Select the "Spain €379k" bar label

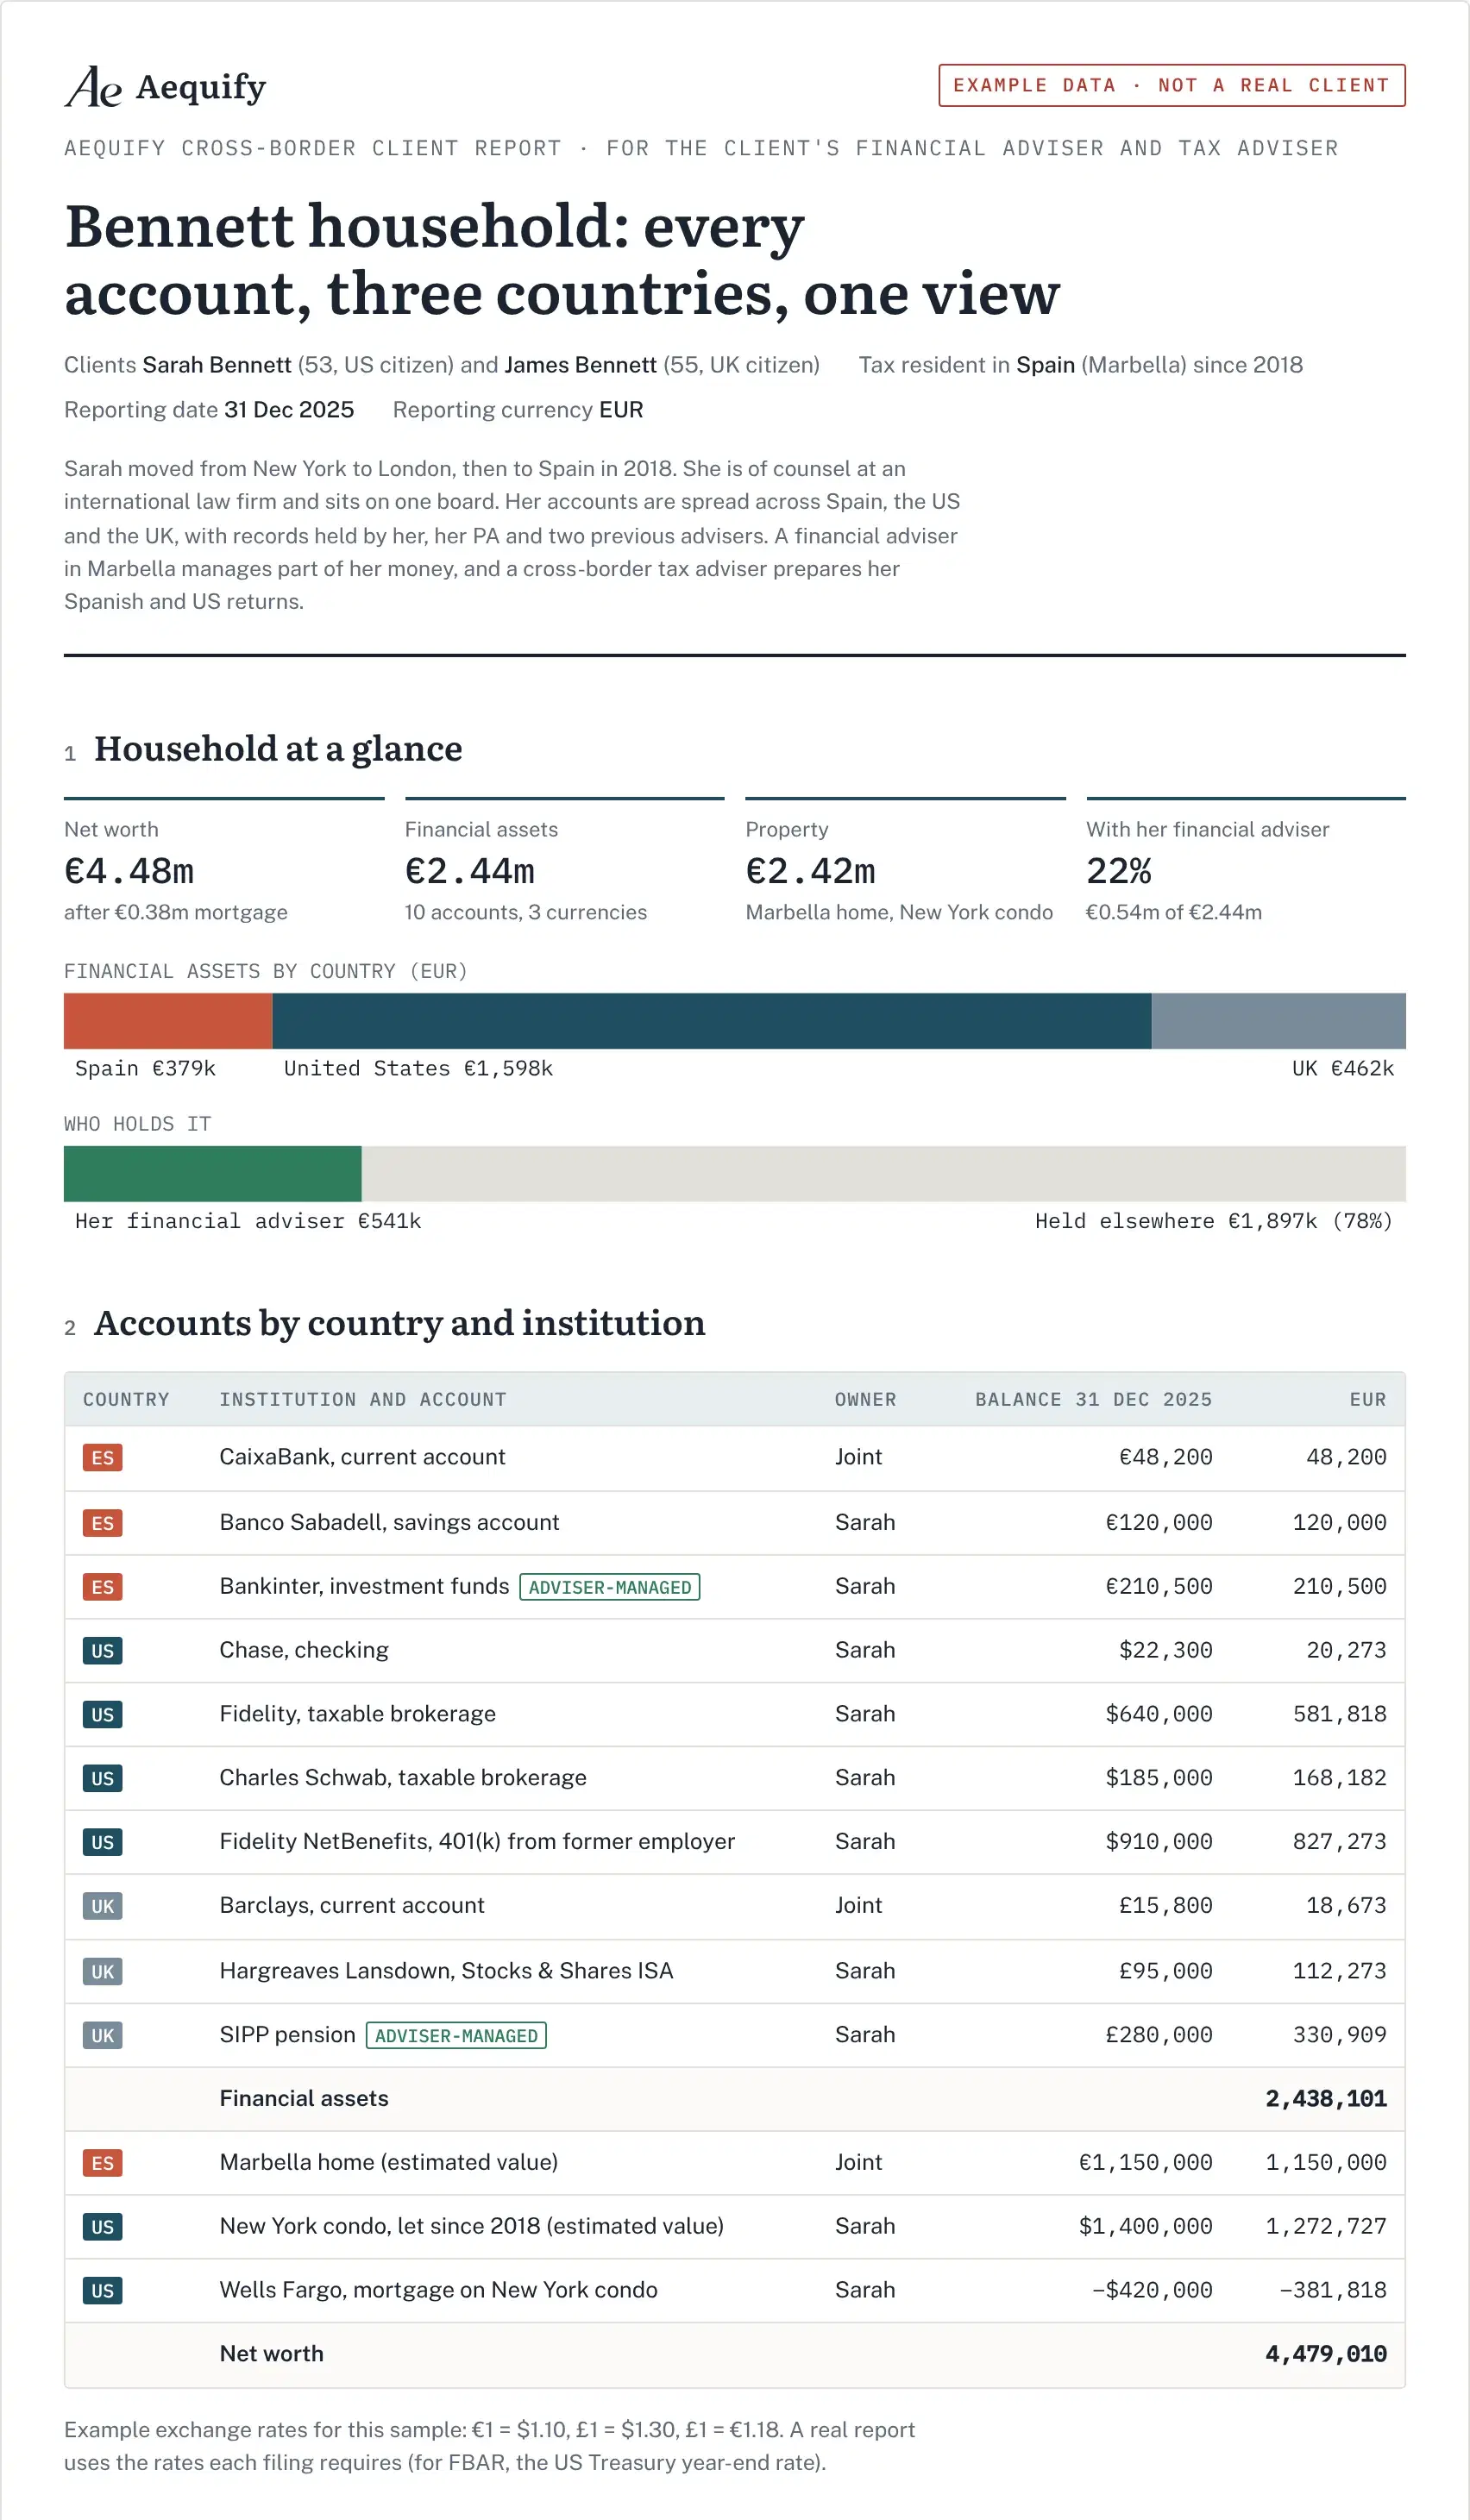click(146, 1069)
